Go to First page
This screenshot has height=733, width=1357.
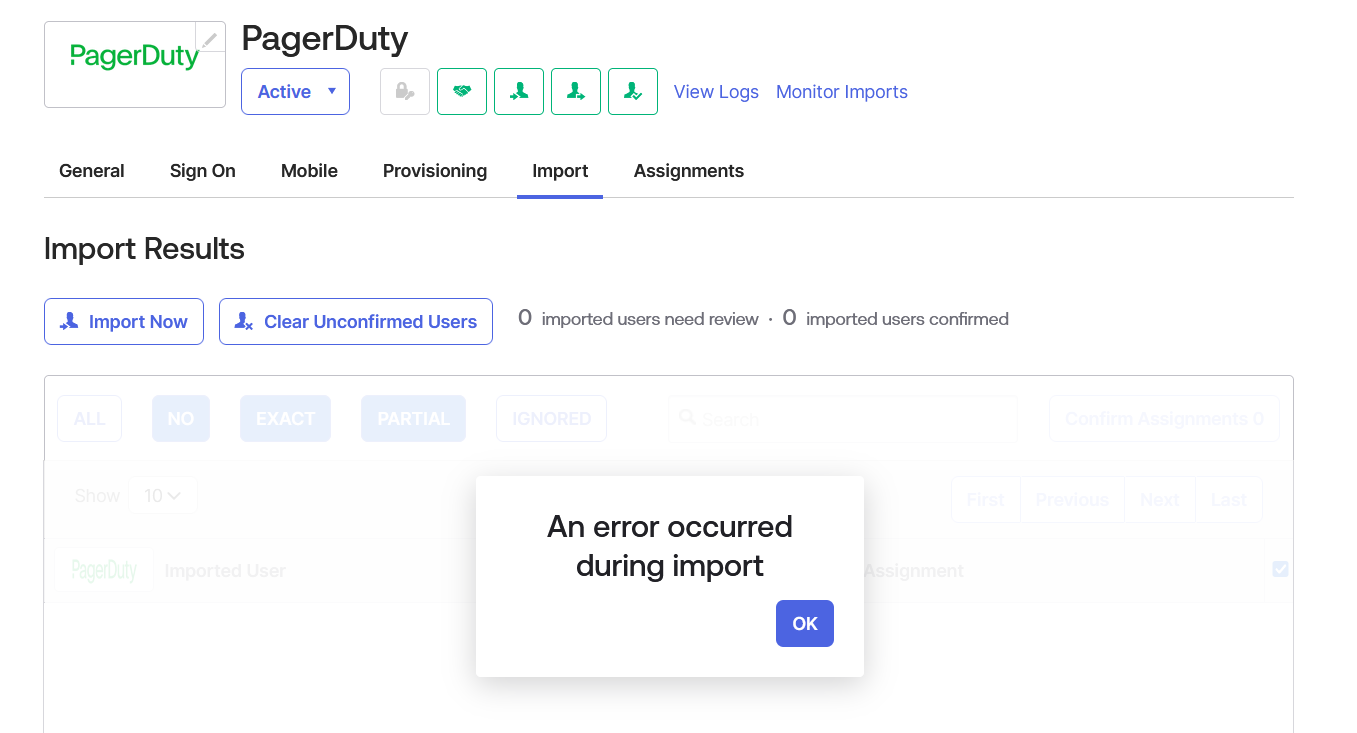click(x=985, y=500)
